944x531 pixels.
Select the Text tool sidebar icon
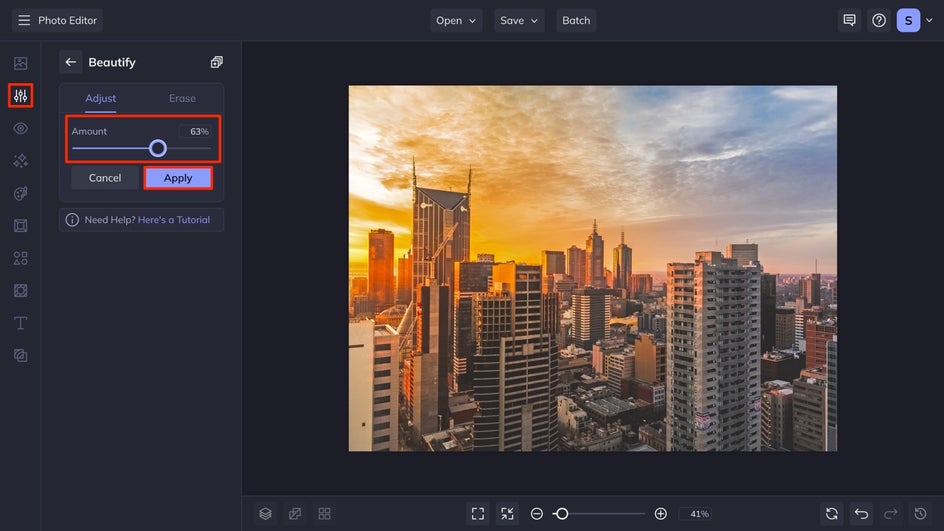20,323
